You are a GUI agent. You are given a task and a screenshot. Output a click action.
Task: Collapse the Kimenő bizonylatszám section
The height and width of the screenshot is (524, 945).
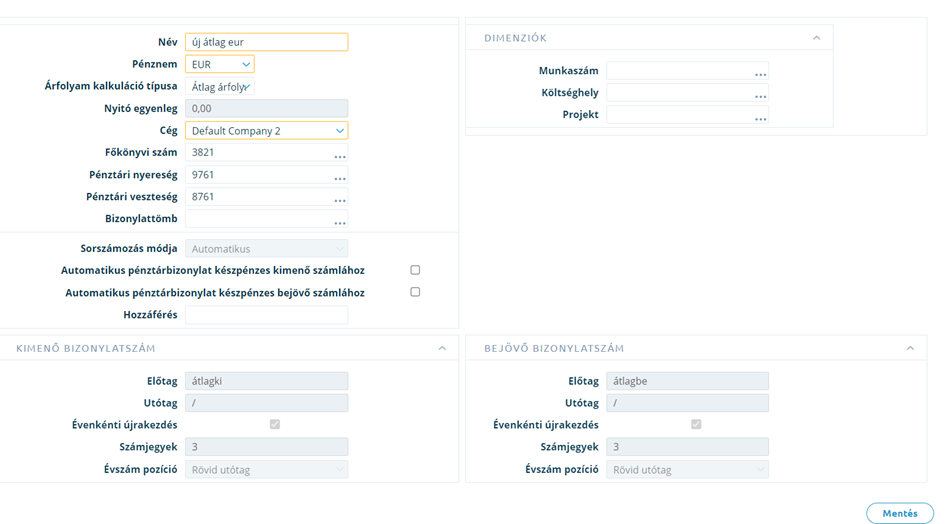point(442,349)
